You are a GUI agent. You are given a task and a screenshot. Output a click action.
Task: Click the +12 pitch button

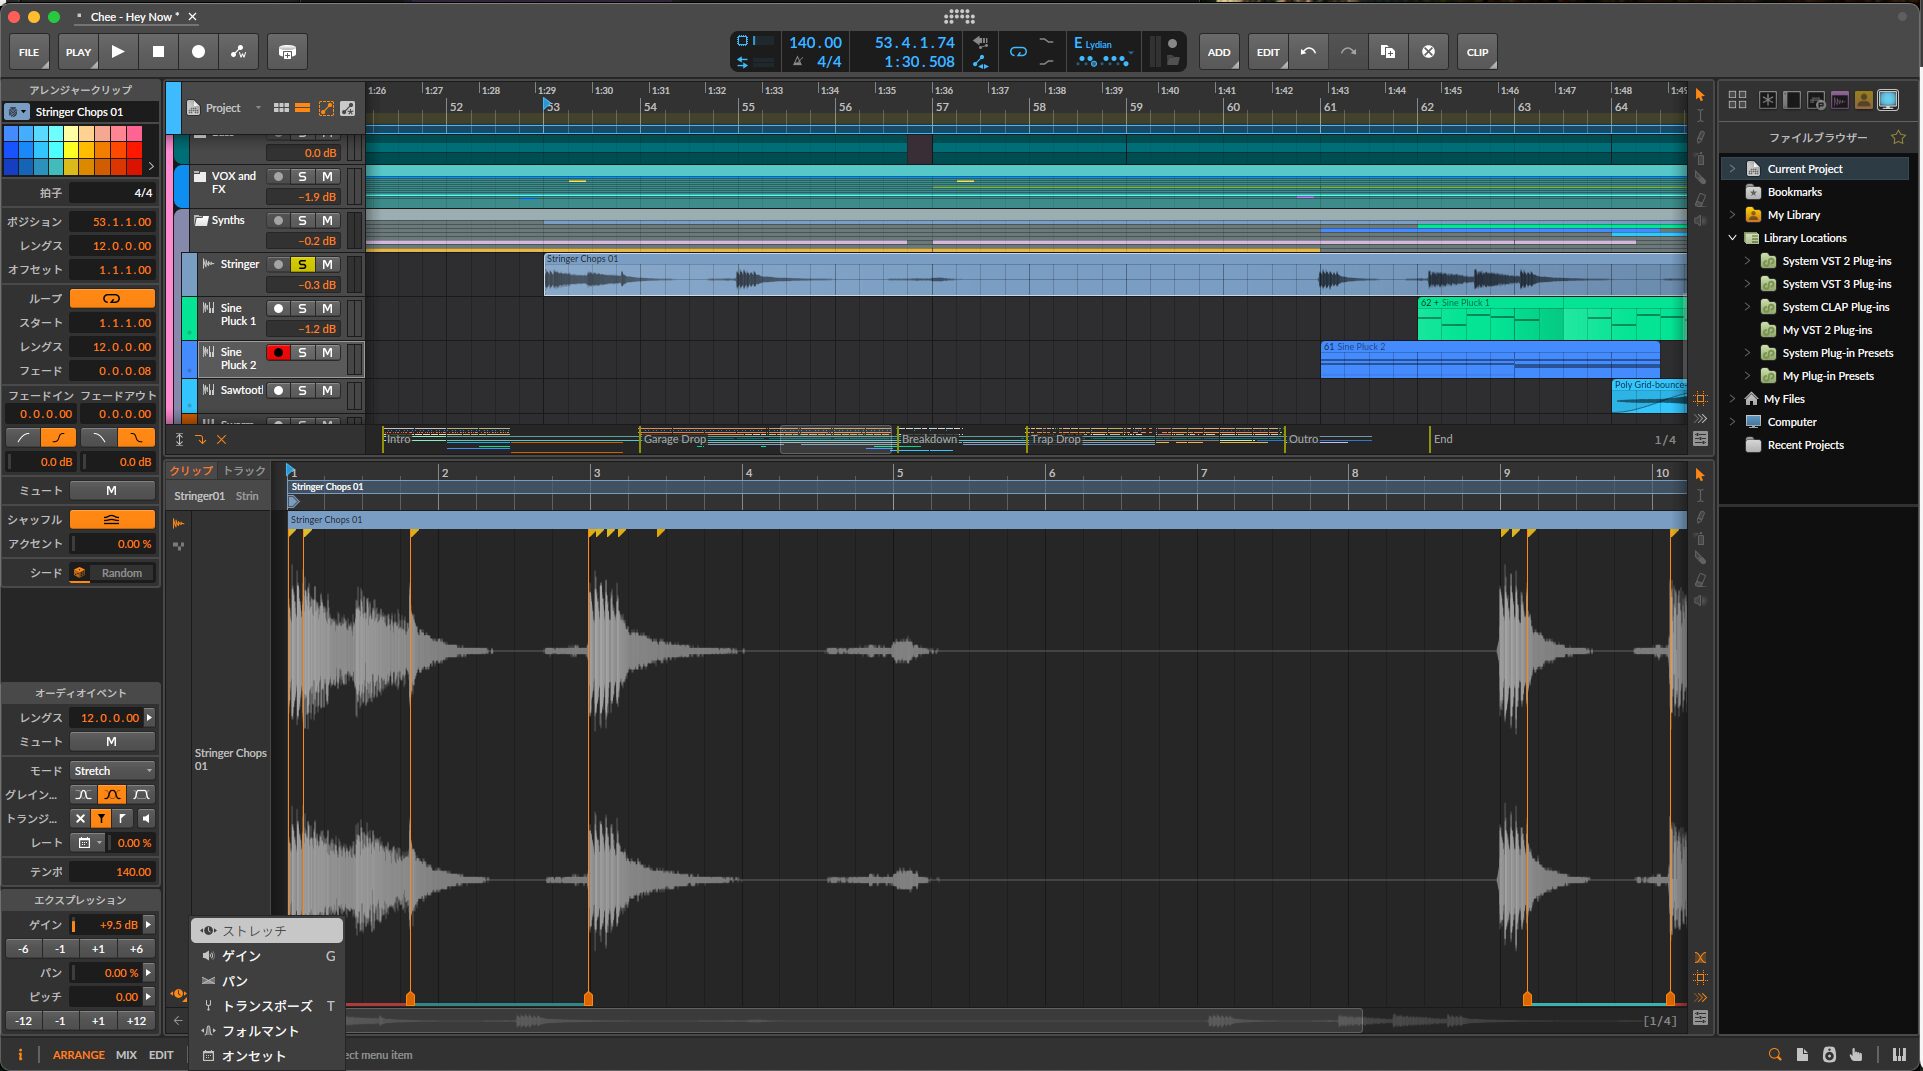pos(136,1021)
